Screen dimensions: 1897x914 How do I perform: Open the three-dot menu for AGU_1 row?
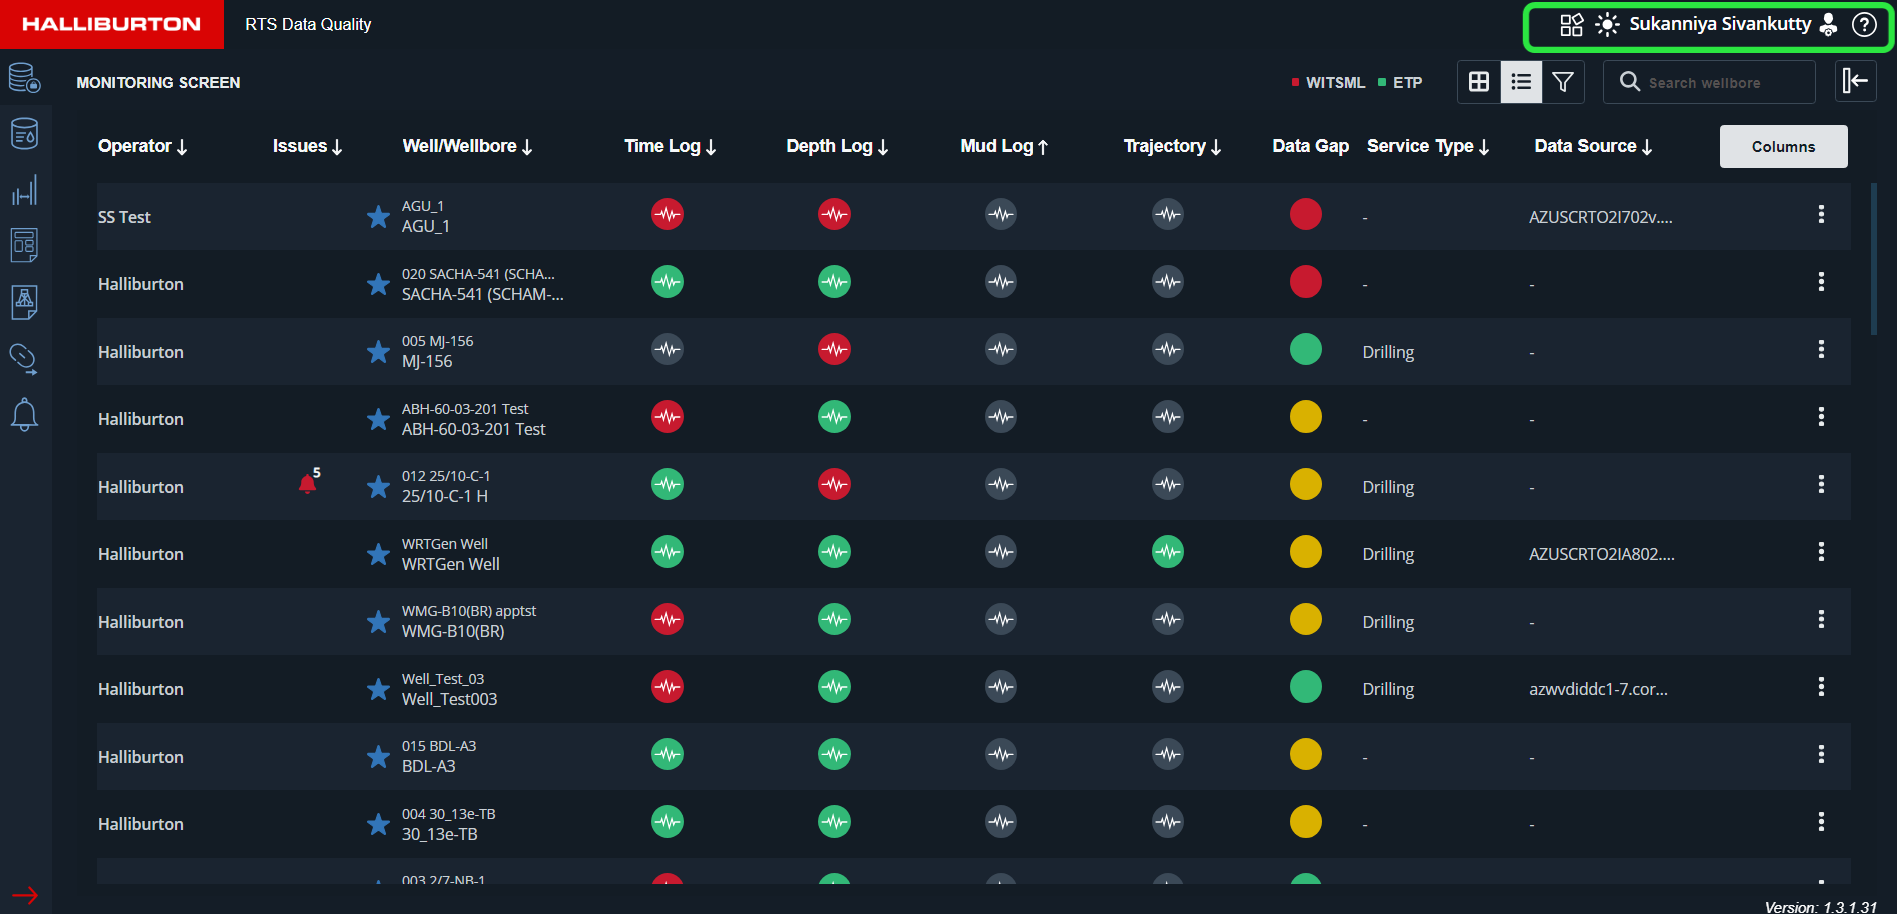tap(1820, 215)
